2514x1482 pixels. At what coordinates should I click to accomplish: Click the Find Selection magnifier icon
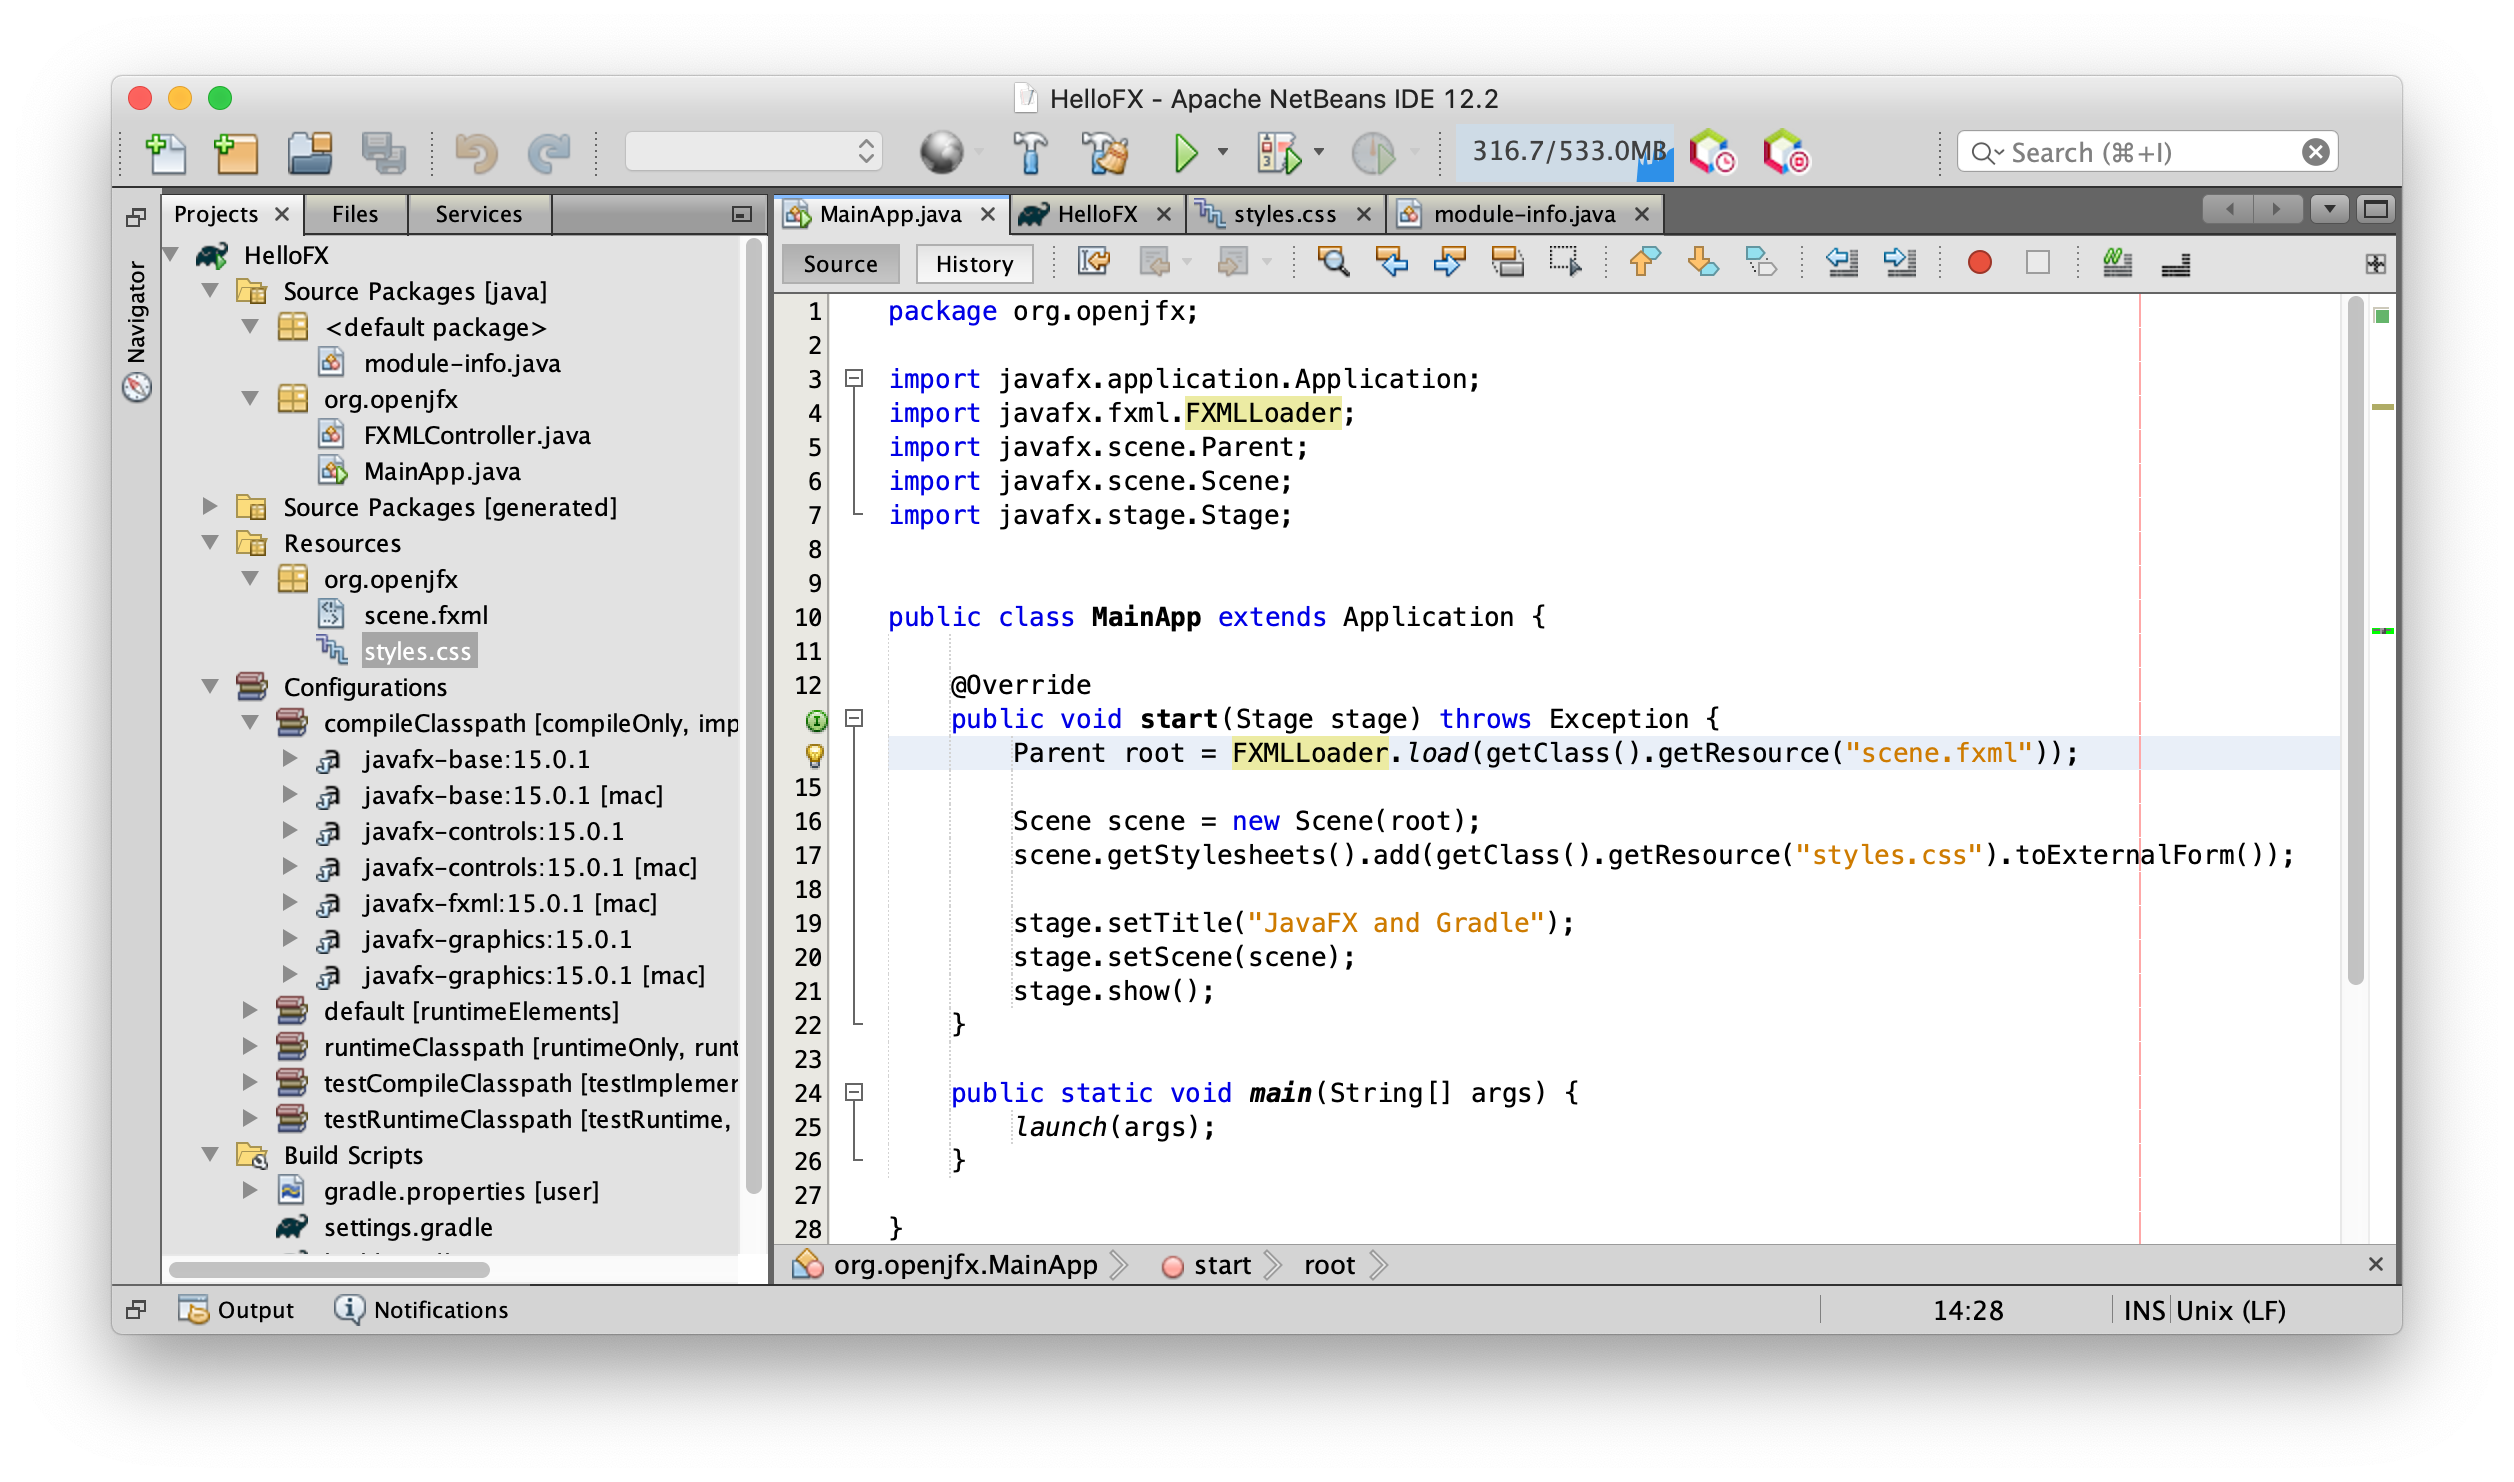[x=1332, y=263]
